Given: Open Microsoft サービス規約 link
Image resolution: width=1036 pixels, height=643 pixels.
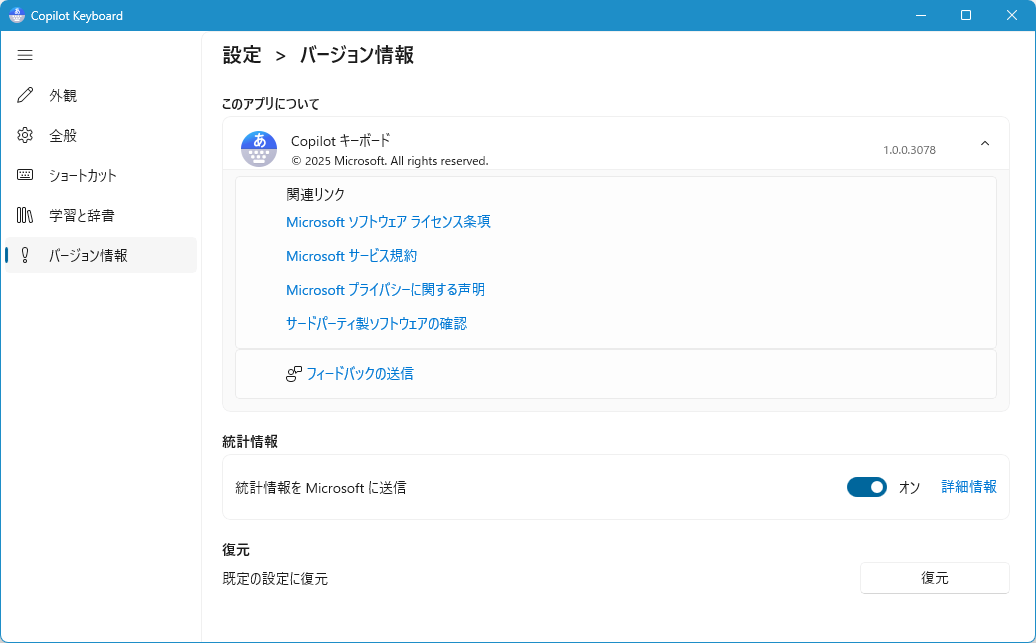Looking at the screenshot, I should [351, 256].
